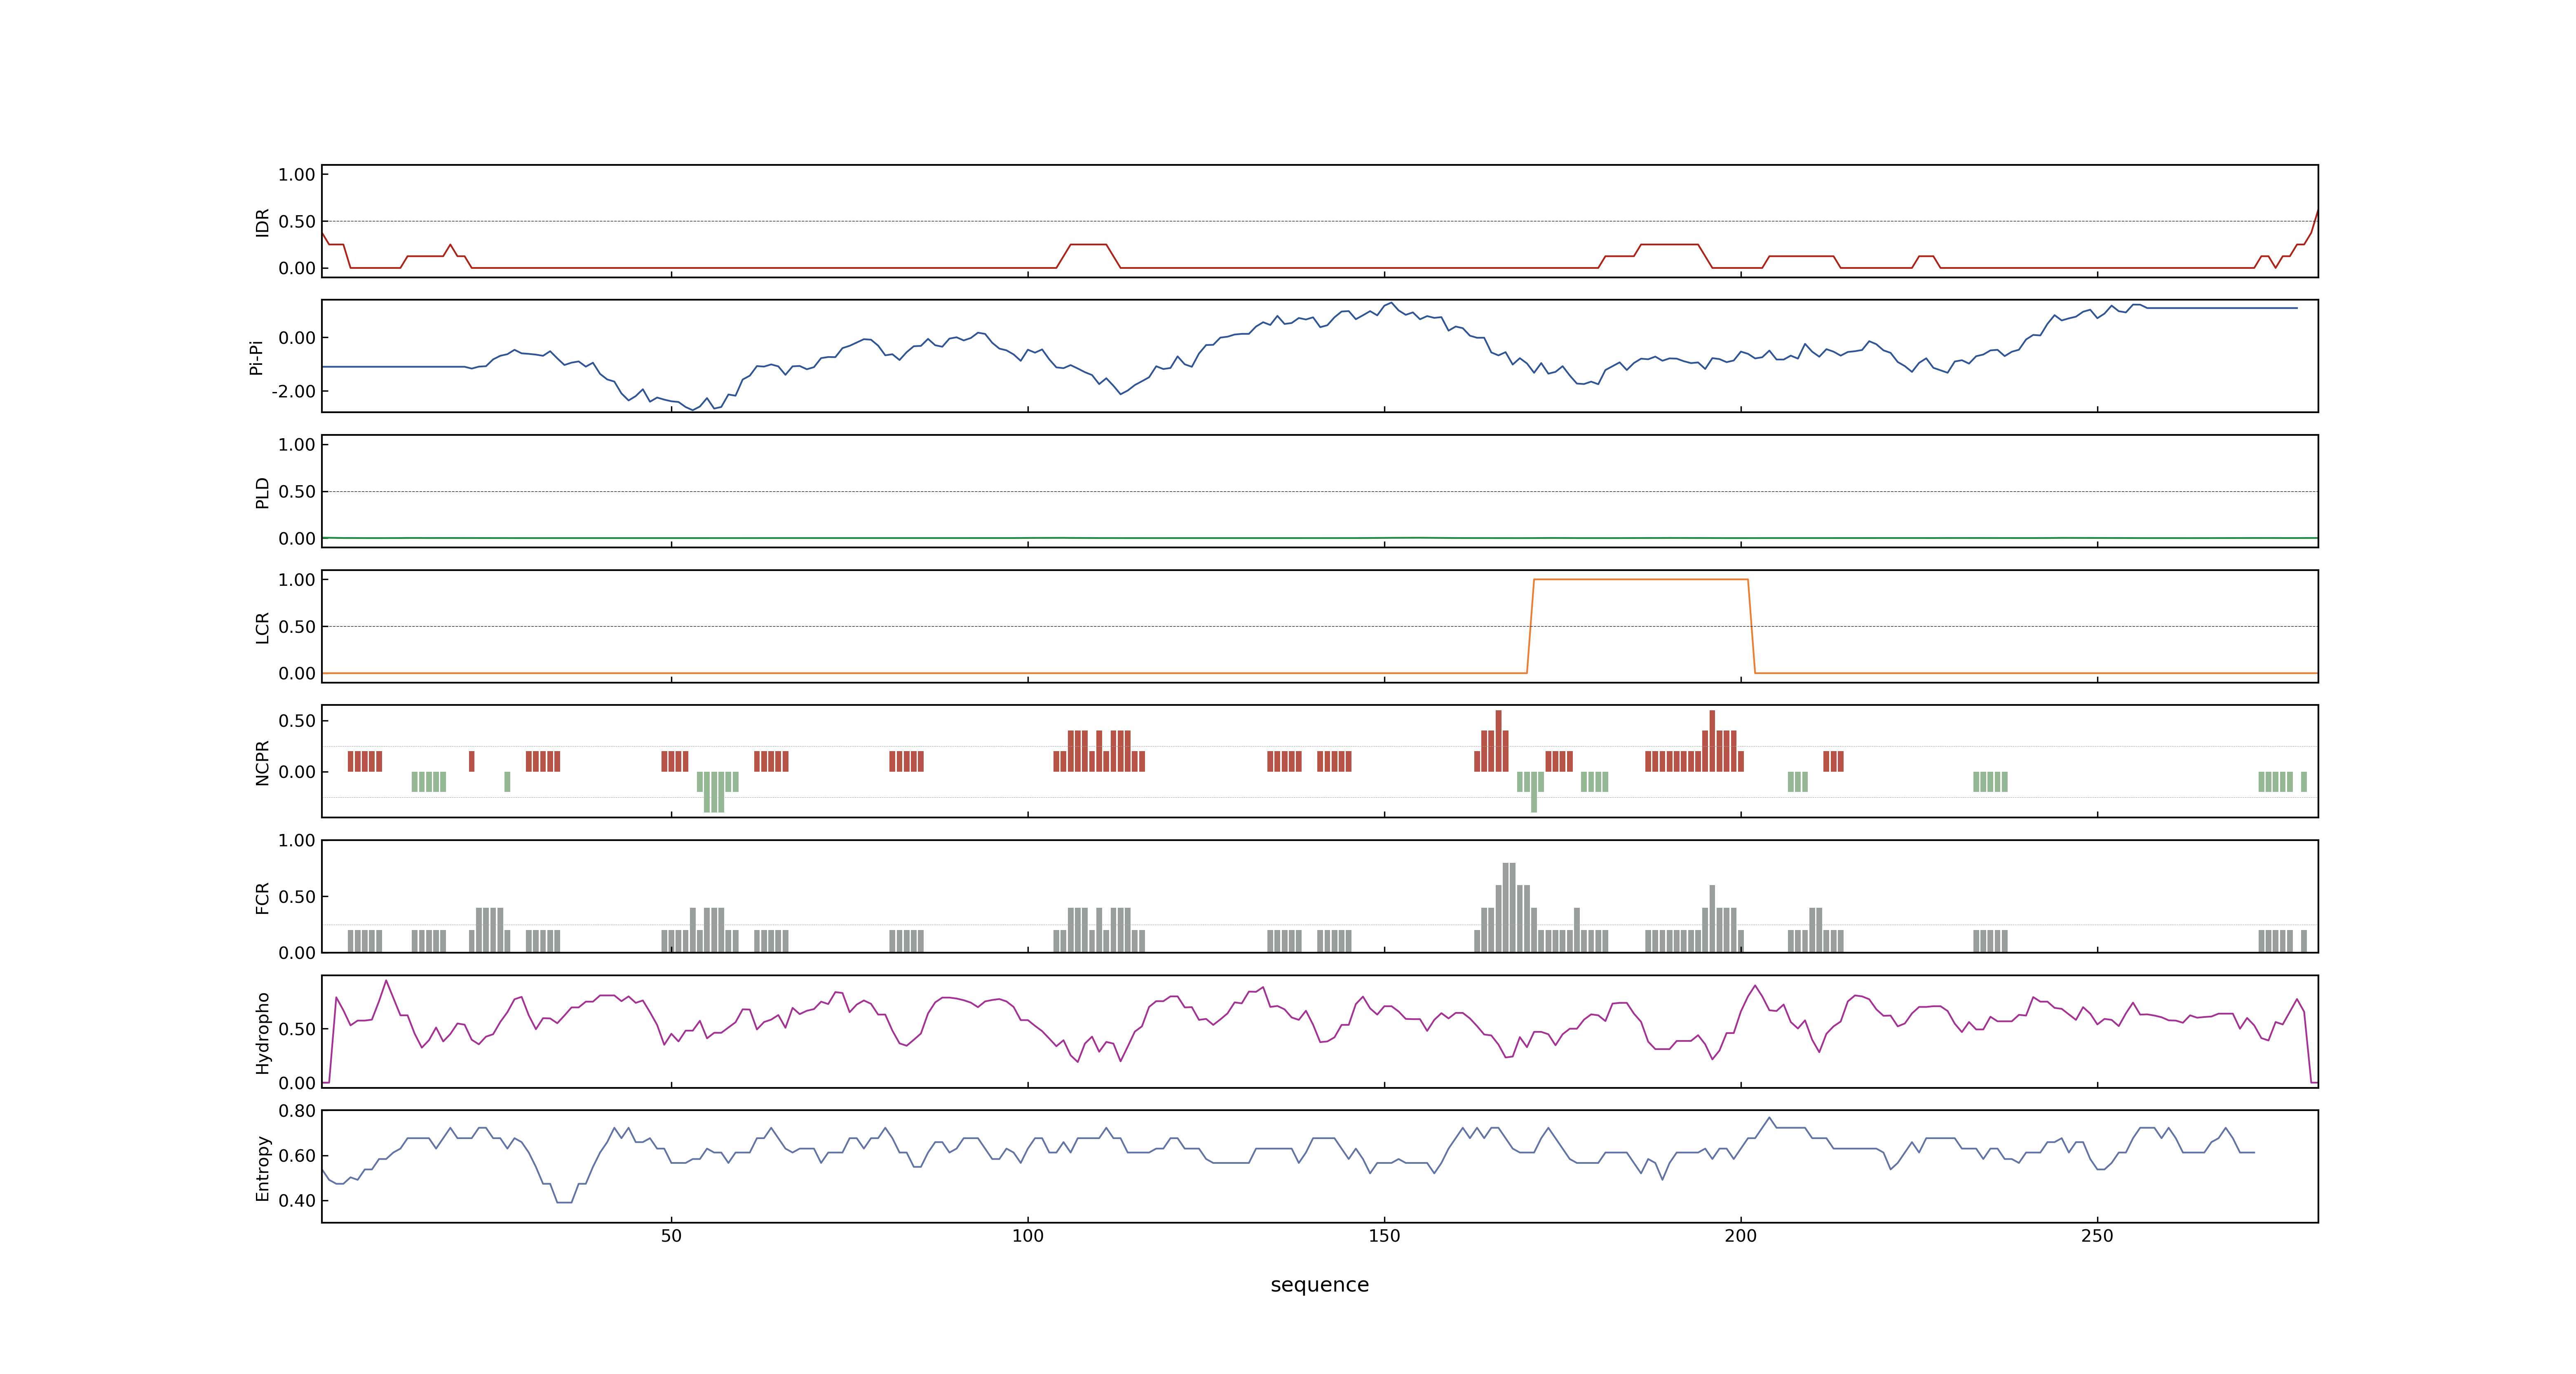This screenshot has width=2576, height=1374.
Task: Click x-axis tick label 250
Action: click(x=2097, y=1236)
